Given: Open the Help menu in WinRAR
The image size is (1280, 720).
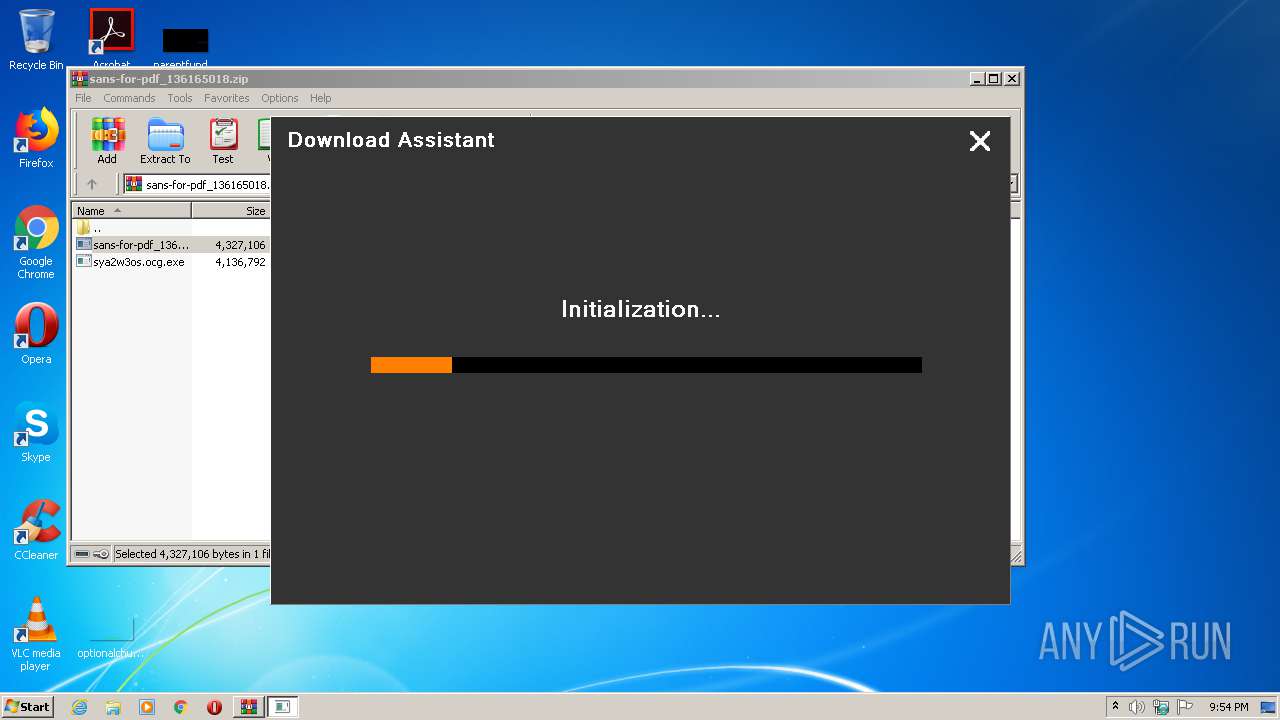Looking at the screenshot, I should tap(320, 98).
